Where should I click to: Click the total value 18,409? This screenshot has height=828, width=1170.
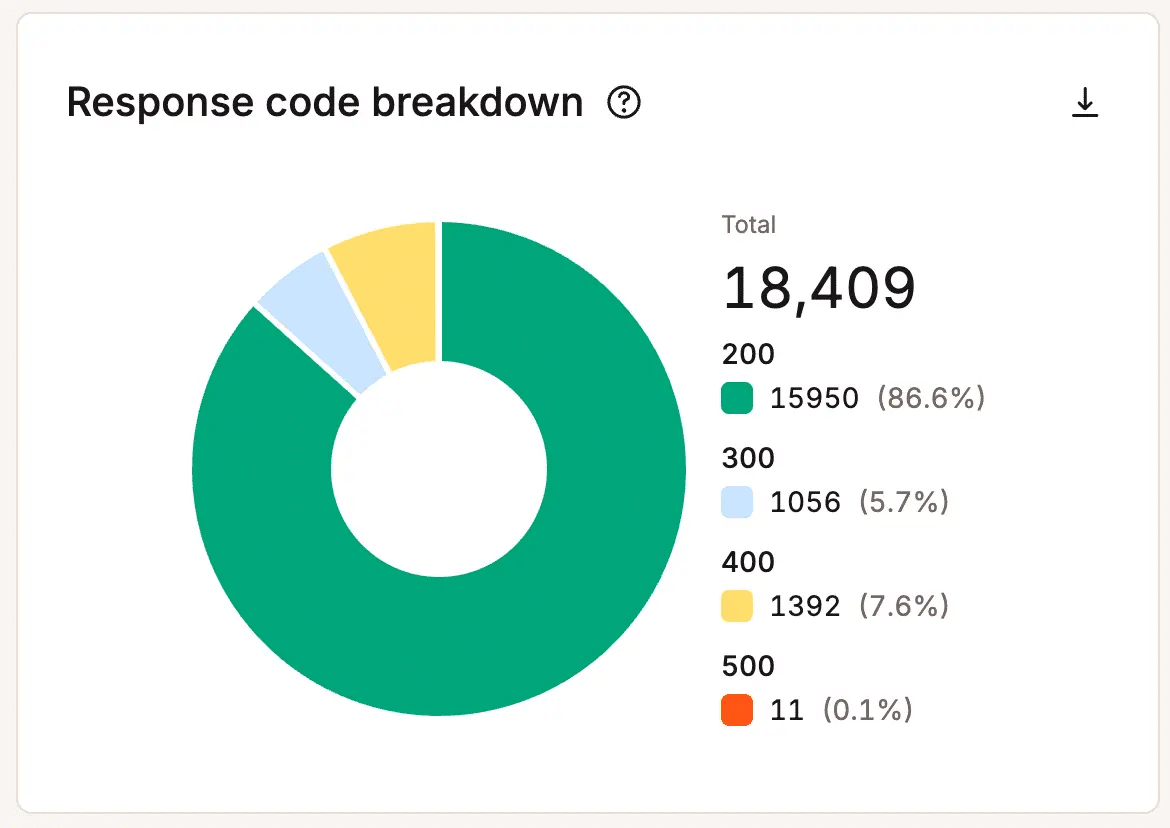818,289
